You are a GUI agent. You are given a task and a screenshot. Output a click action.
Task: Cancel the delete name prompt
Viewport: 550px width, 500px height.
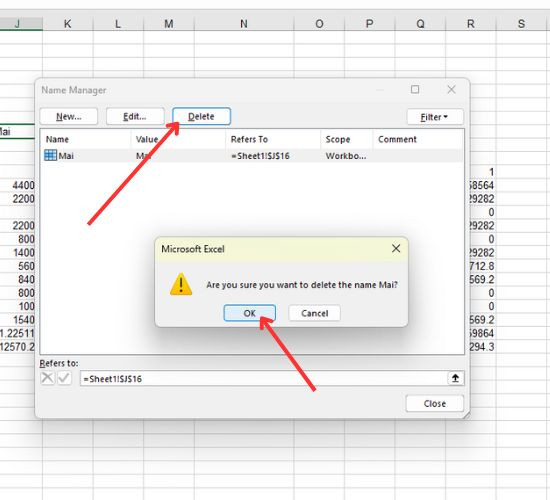point(314,313)
